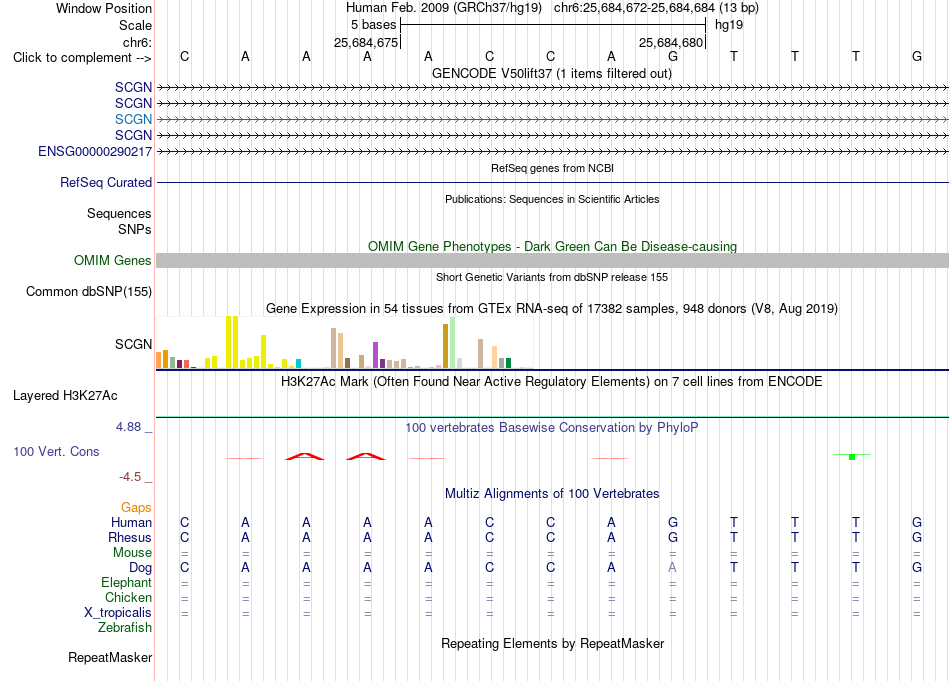950x681 pixels.
Task: Click the 4.88 upper scale value
Action: pyautogui.click(x=128, y=427)
